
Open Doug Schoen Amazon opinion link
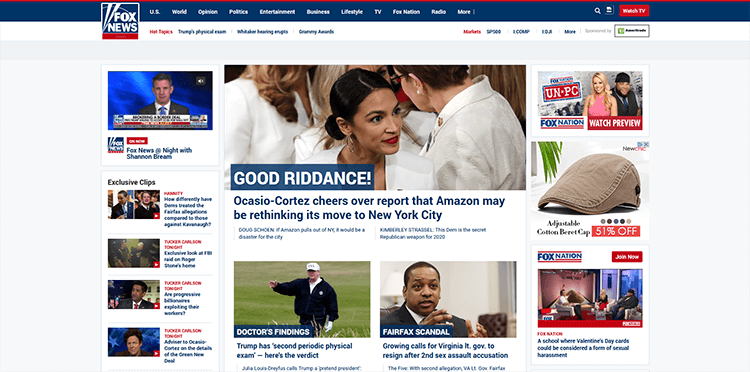coord(302,233)
